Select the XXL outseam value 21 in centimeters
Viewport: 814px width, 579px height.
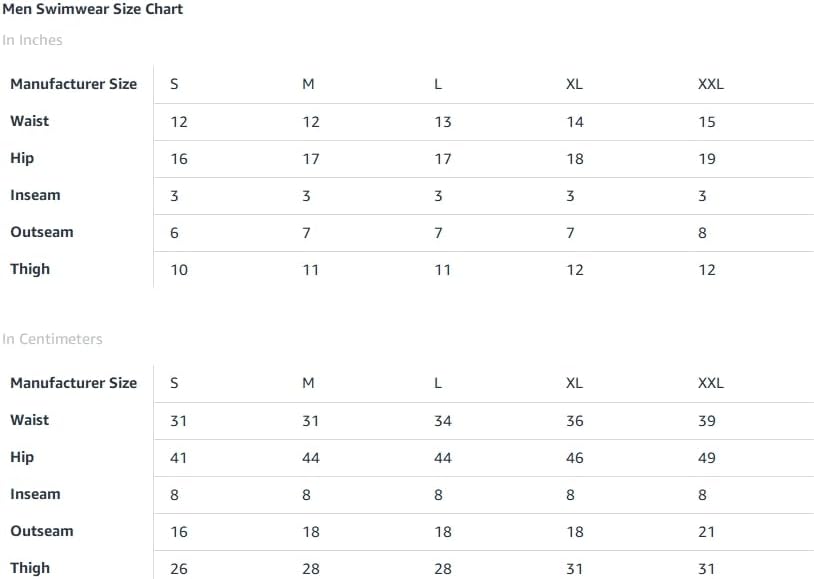point(707,532)
